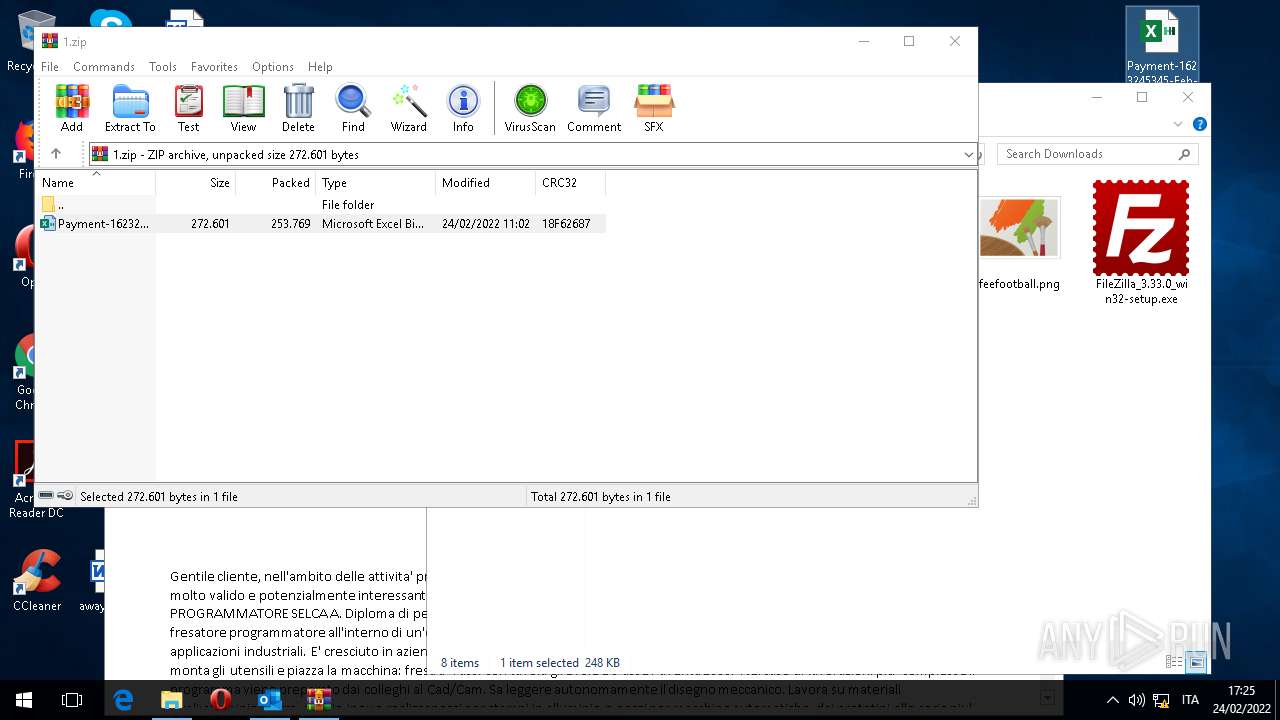Viewport: 1280px width, 720px height.
Task: Click the key icon in WinRAR status bar
Action: coord(65,496)
